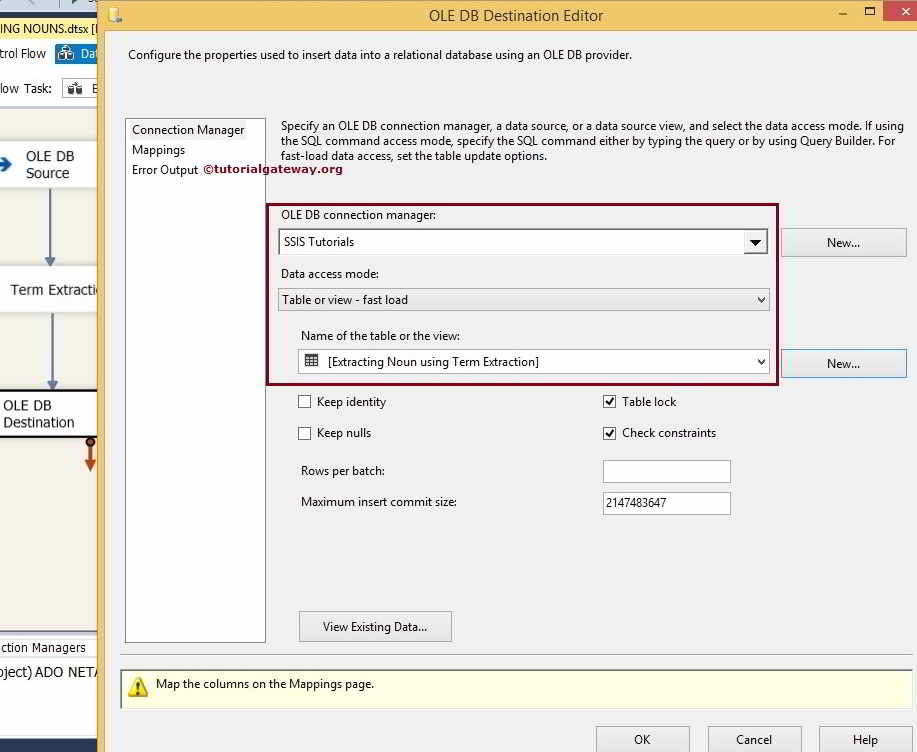Click New button beside connection manager
Image resolution: width=917 pixels, height=752 pixels.
coord(843,243)
